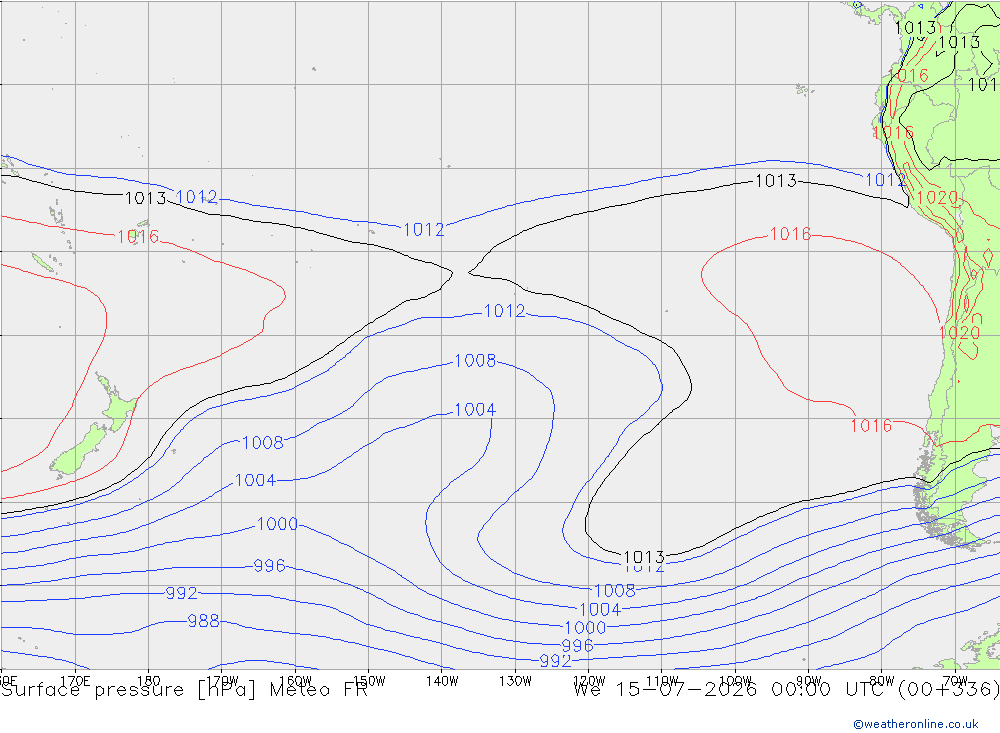Click the 100W longitude label

point(735,681)
